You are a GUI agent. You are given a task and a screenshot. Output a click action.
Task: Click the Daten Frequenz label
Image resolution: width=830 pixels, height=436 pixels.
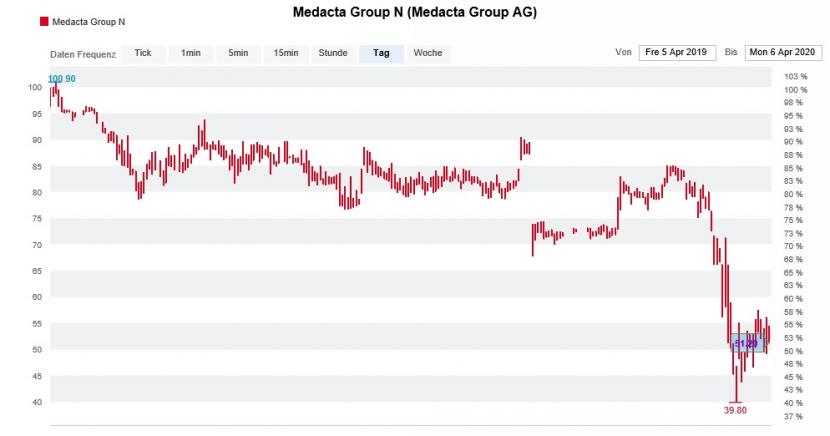click(x=83, y=54)
